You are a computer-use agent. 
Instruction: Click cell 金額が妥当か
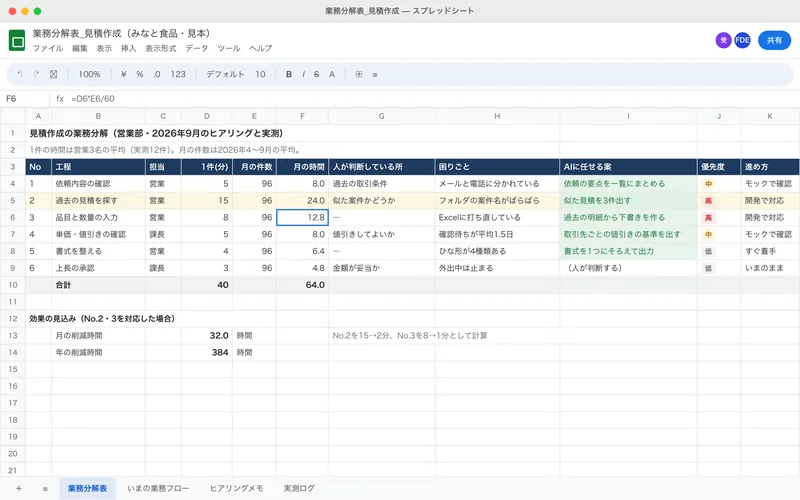382,268
